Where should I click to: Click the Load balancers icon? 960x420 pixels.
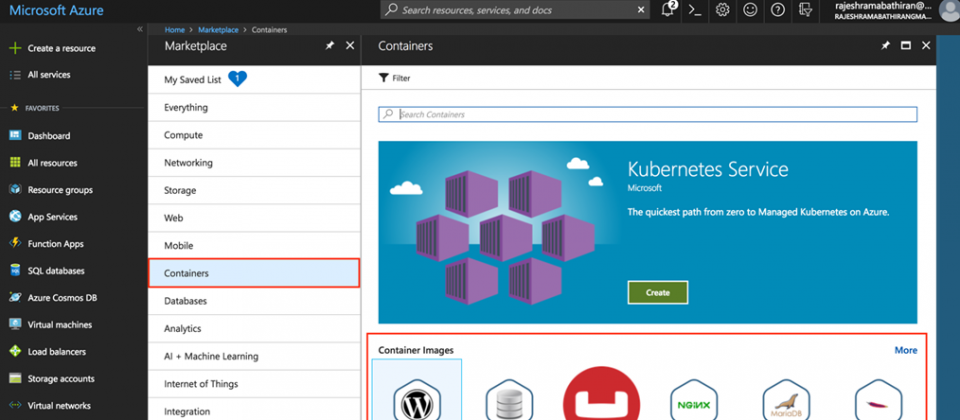[x=15, y=351]
